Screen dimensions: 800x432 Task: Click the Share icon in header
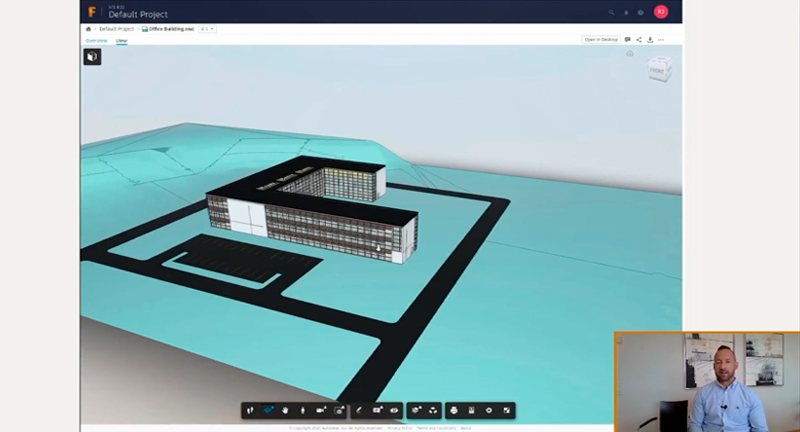pos(639,40)
